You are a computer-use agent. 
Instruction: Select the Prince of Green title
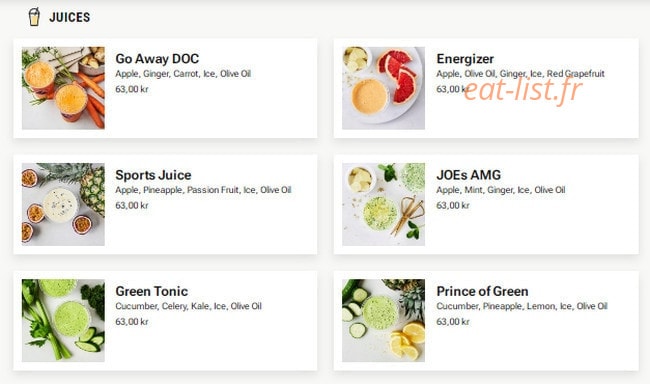[482, 291]
